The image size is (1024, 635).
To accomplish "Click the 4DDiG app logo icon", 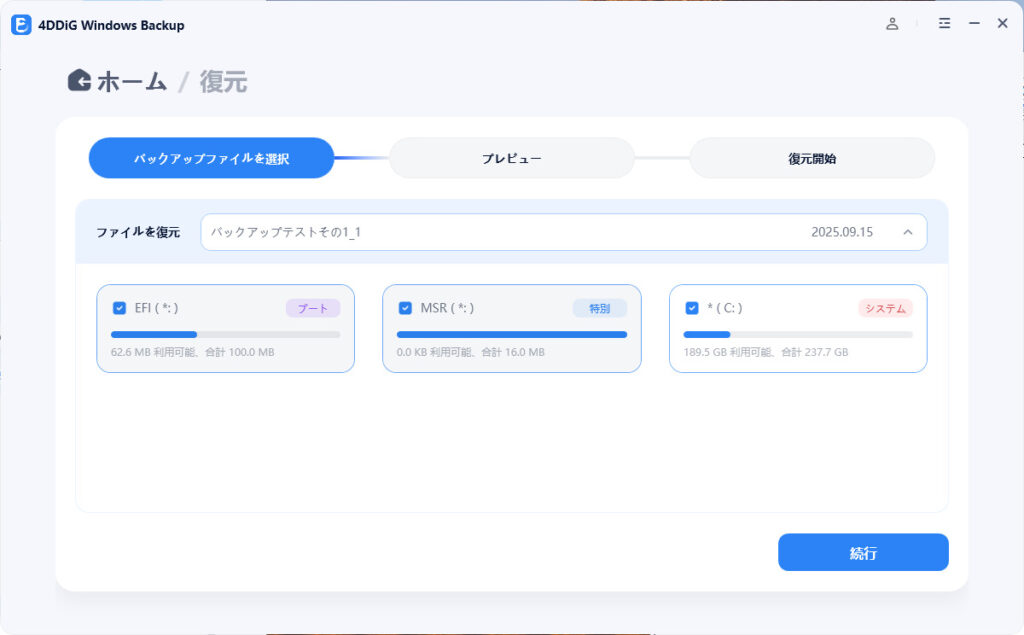I will (21, 25).
